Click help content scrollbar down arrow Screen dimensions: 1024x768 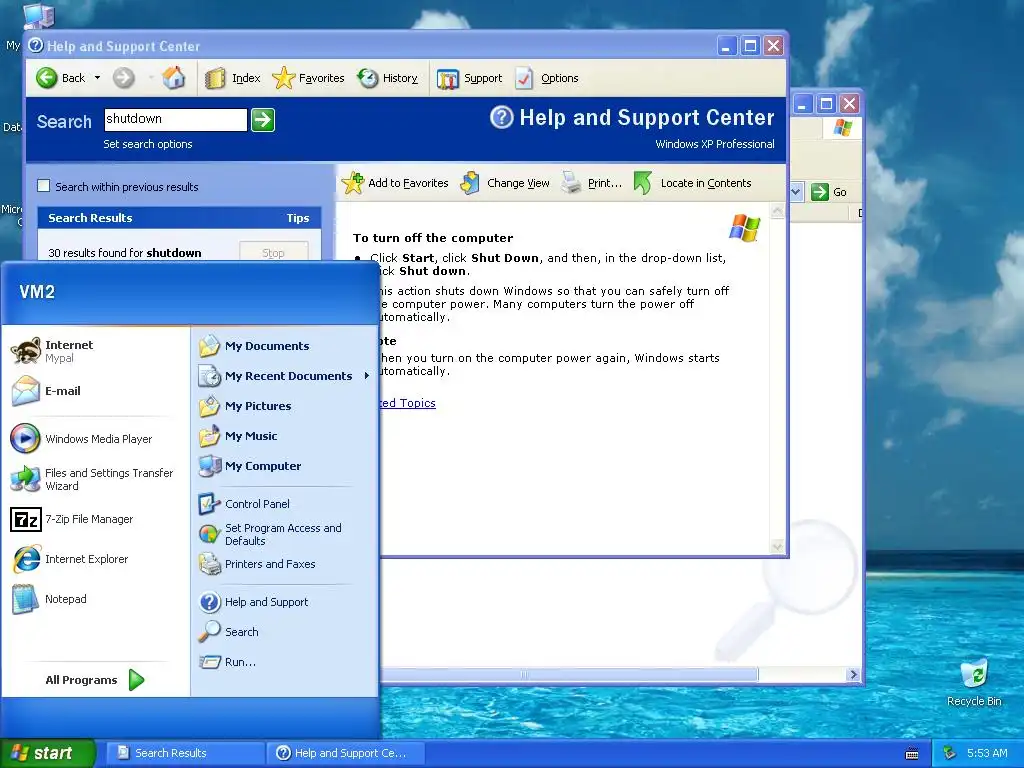pos(777,546)
